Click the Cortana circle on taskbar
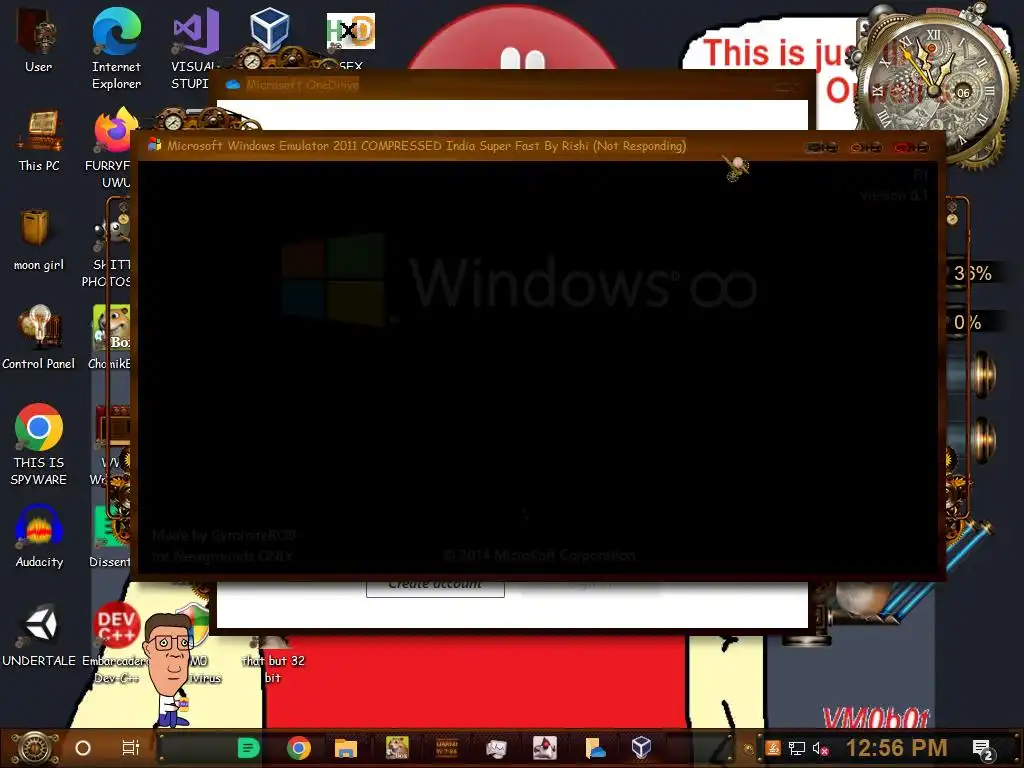1024x768 pixels. pos(83,748)
